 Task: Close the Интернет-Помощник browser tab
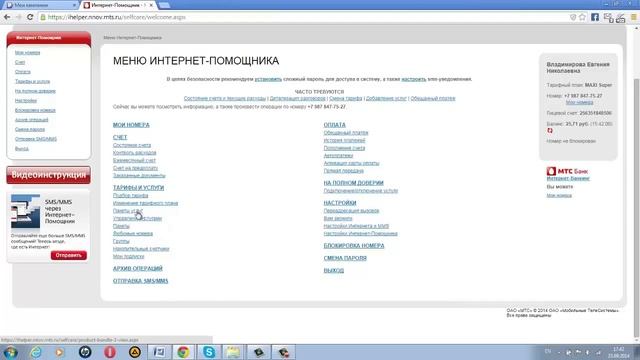(151, 5)
